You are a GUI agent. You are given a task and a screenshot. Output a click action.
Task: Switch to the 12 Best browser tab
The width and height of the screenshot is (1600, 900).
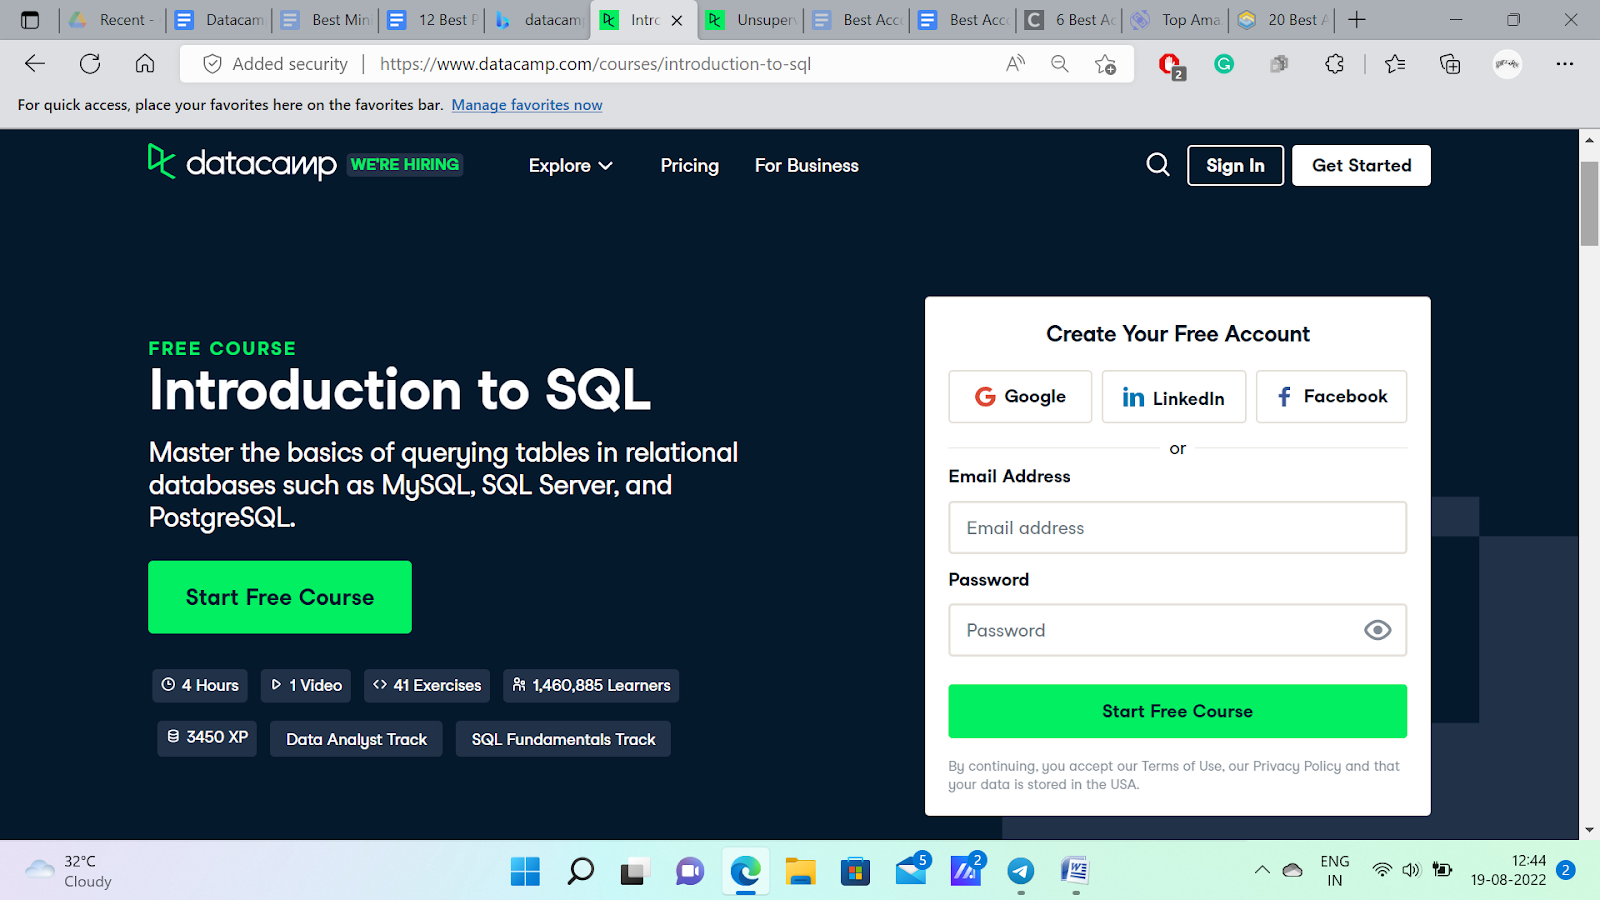coord(432,20)
